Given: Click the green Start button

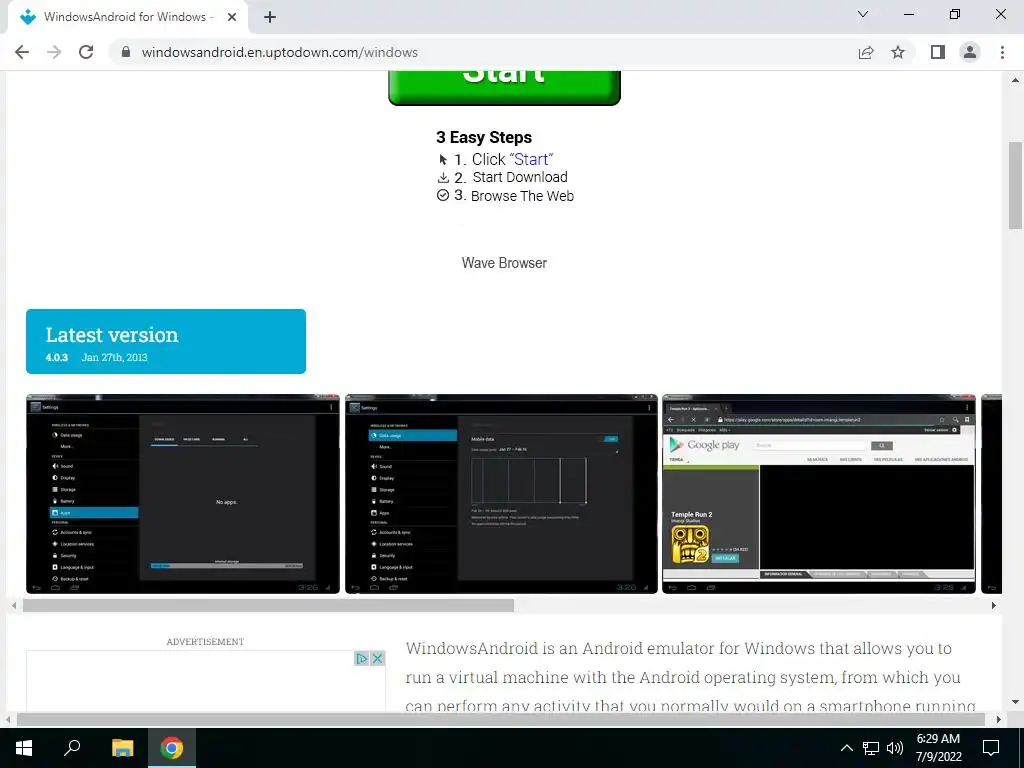Looking at the screenshot, I should 504,88.
